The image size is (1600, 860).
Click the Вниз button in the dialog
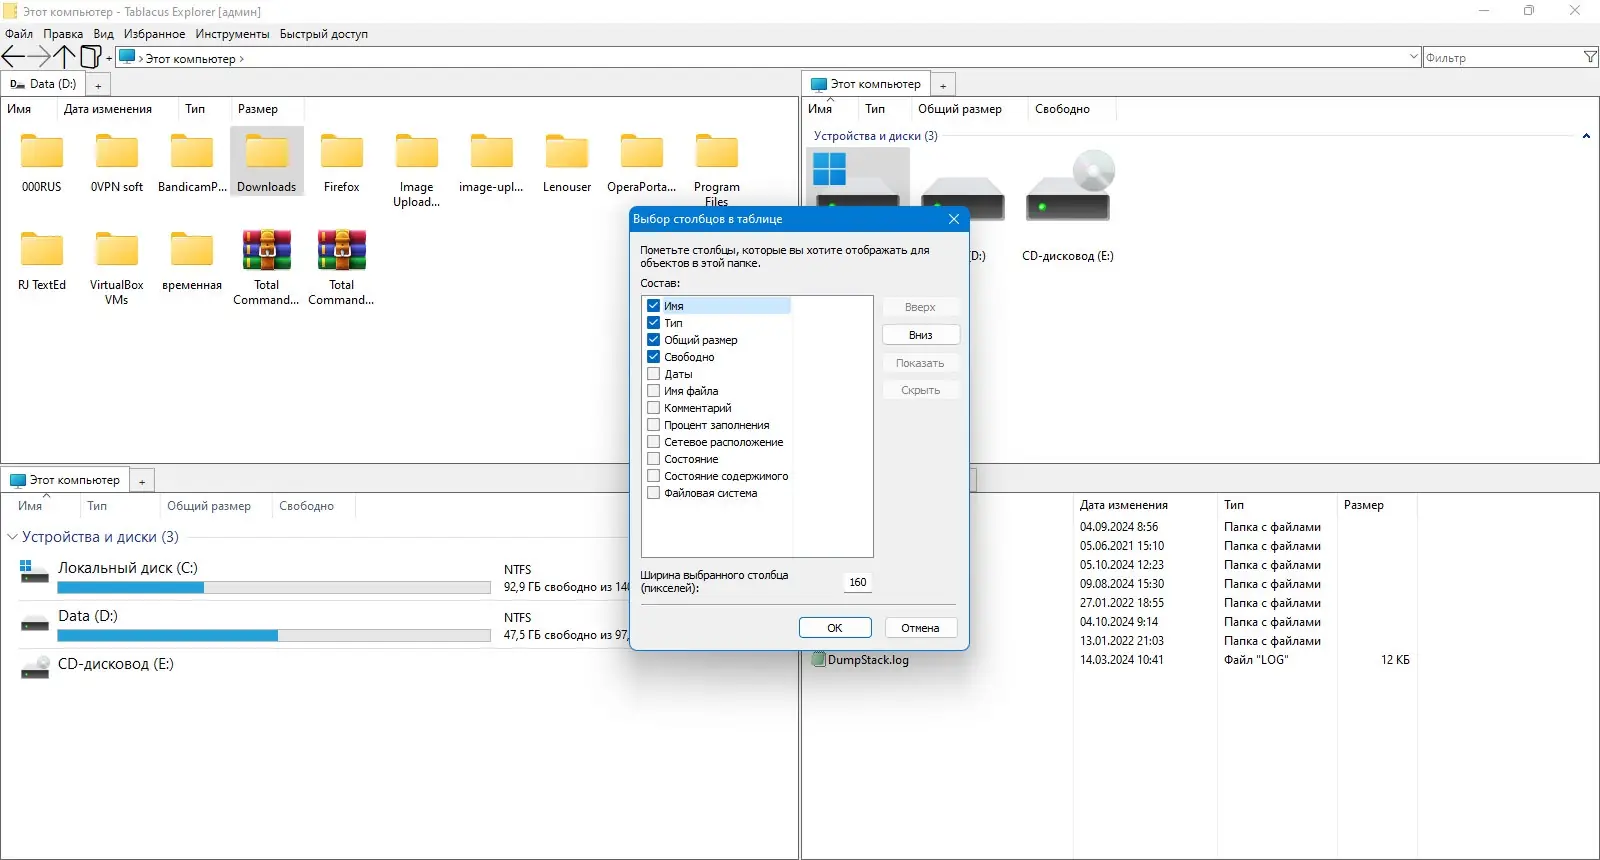[x=921, y=335]
